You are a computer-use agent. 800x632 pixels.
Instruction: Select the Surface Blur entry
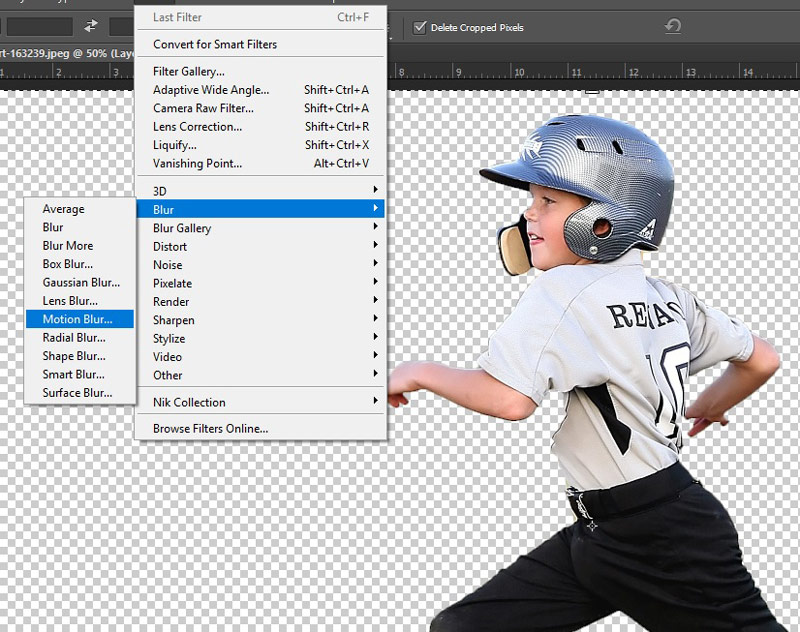tap(76, 393)
